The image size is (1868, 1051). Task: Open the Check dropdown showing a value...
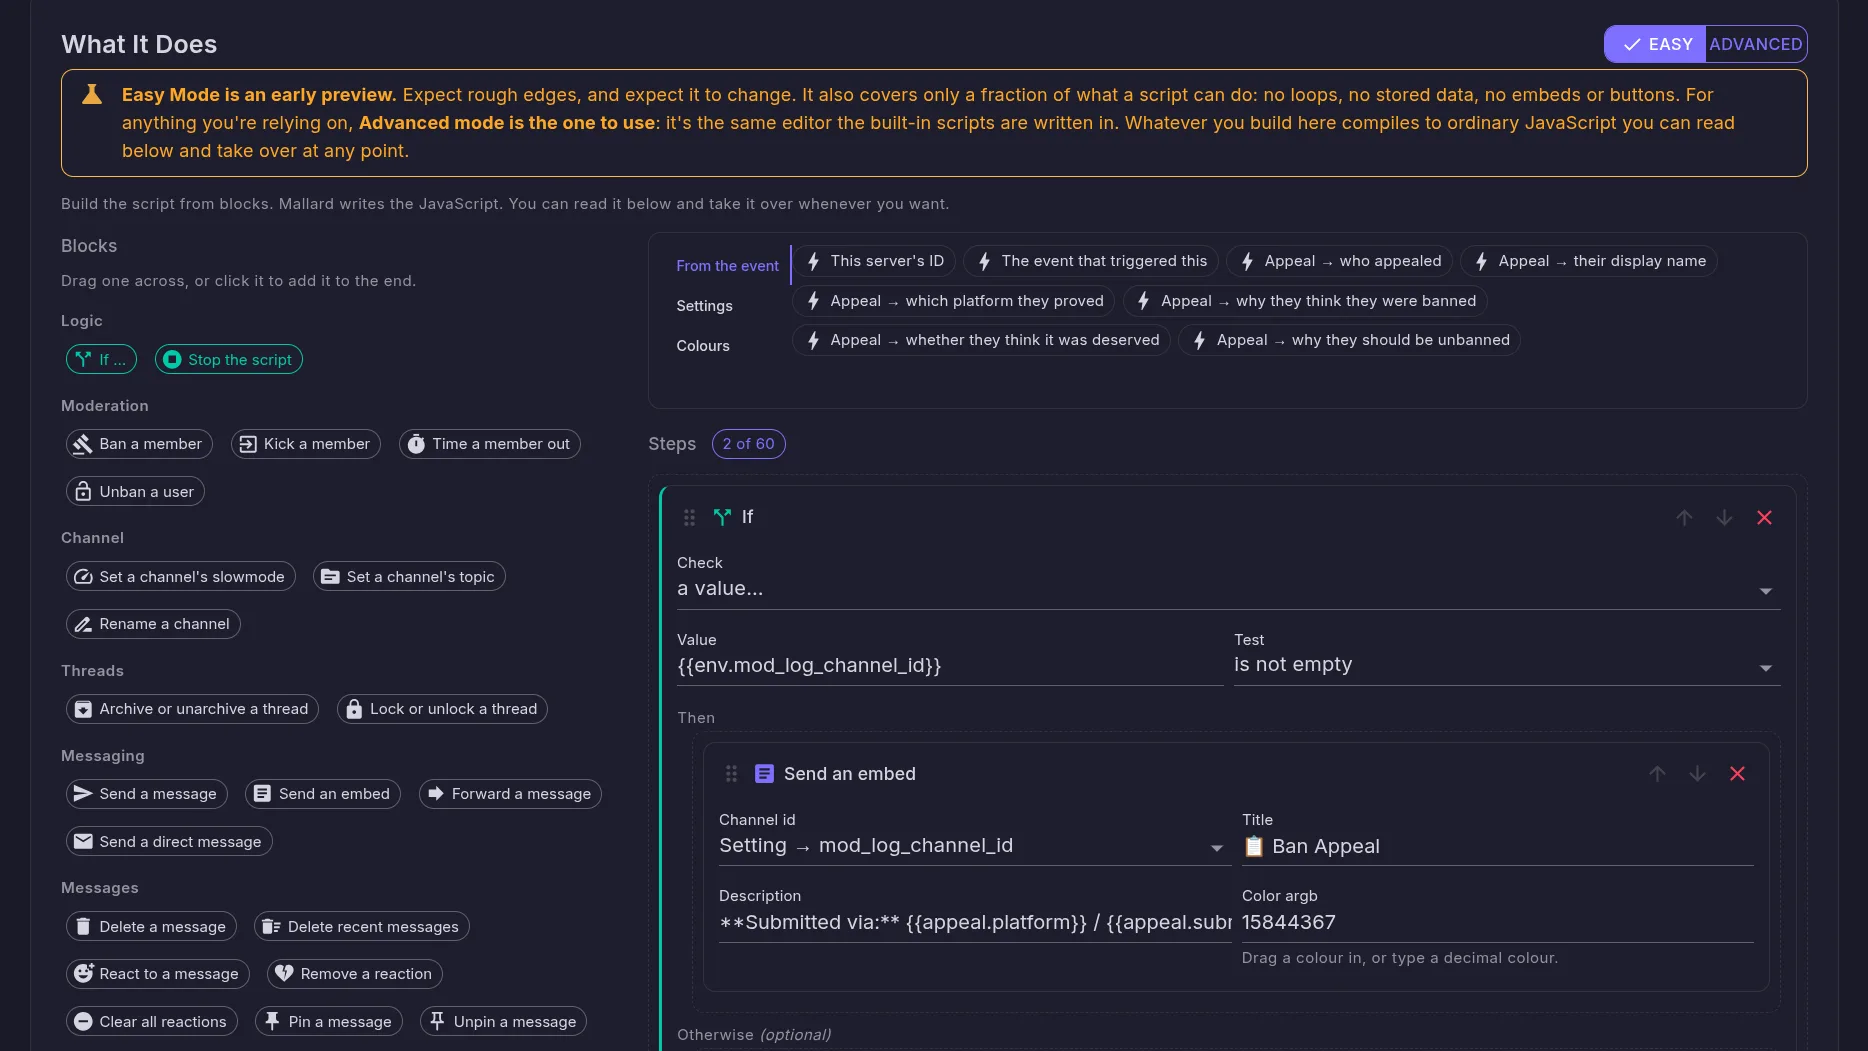1228,589
